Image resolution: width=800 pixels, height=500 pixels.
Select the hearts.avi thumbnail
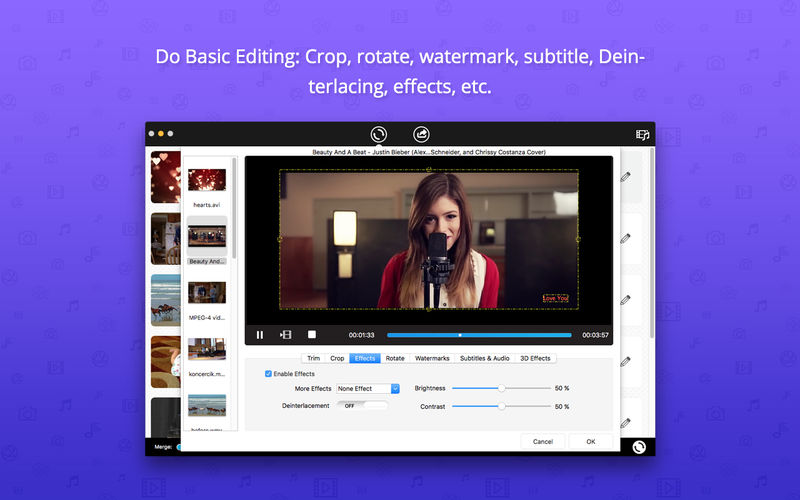[207, 180]
